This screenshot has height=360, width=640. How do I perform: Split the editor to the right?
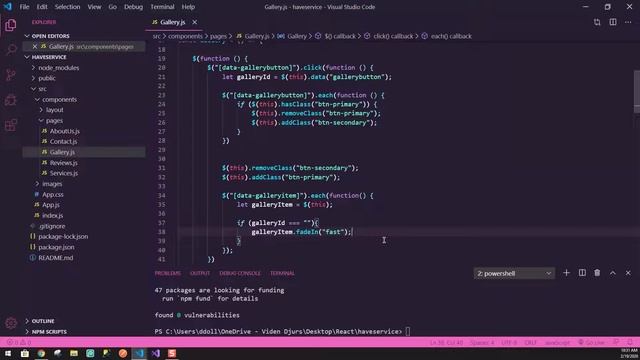point(613,22)
